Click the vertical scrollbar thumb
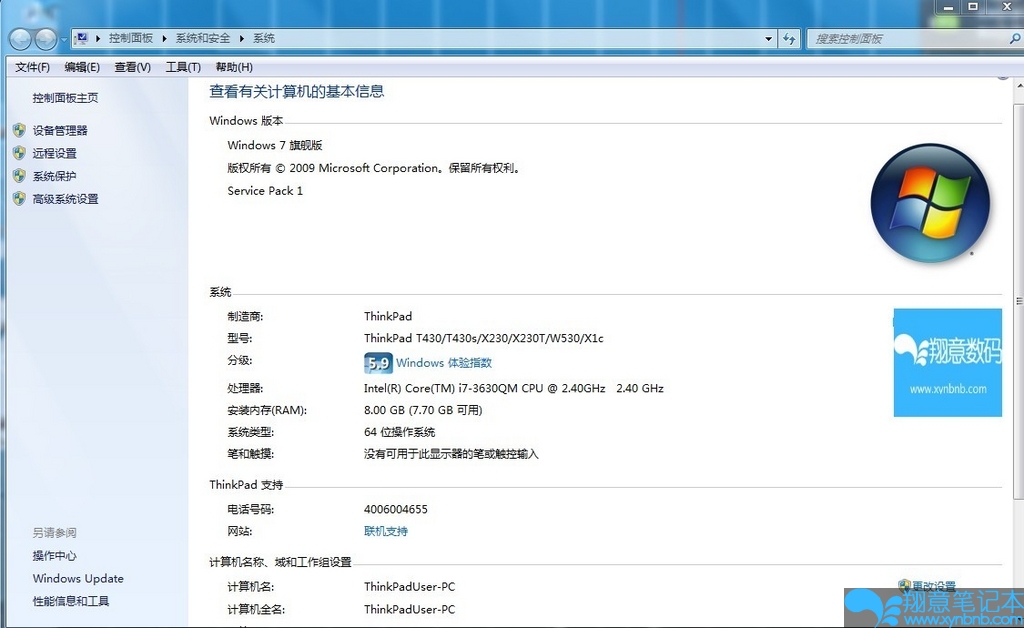Viewport: 1024px width, 628px height. (x=1019, y=300)
